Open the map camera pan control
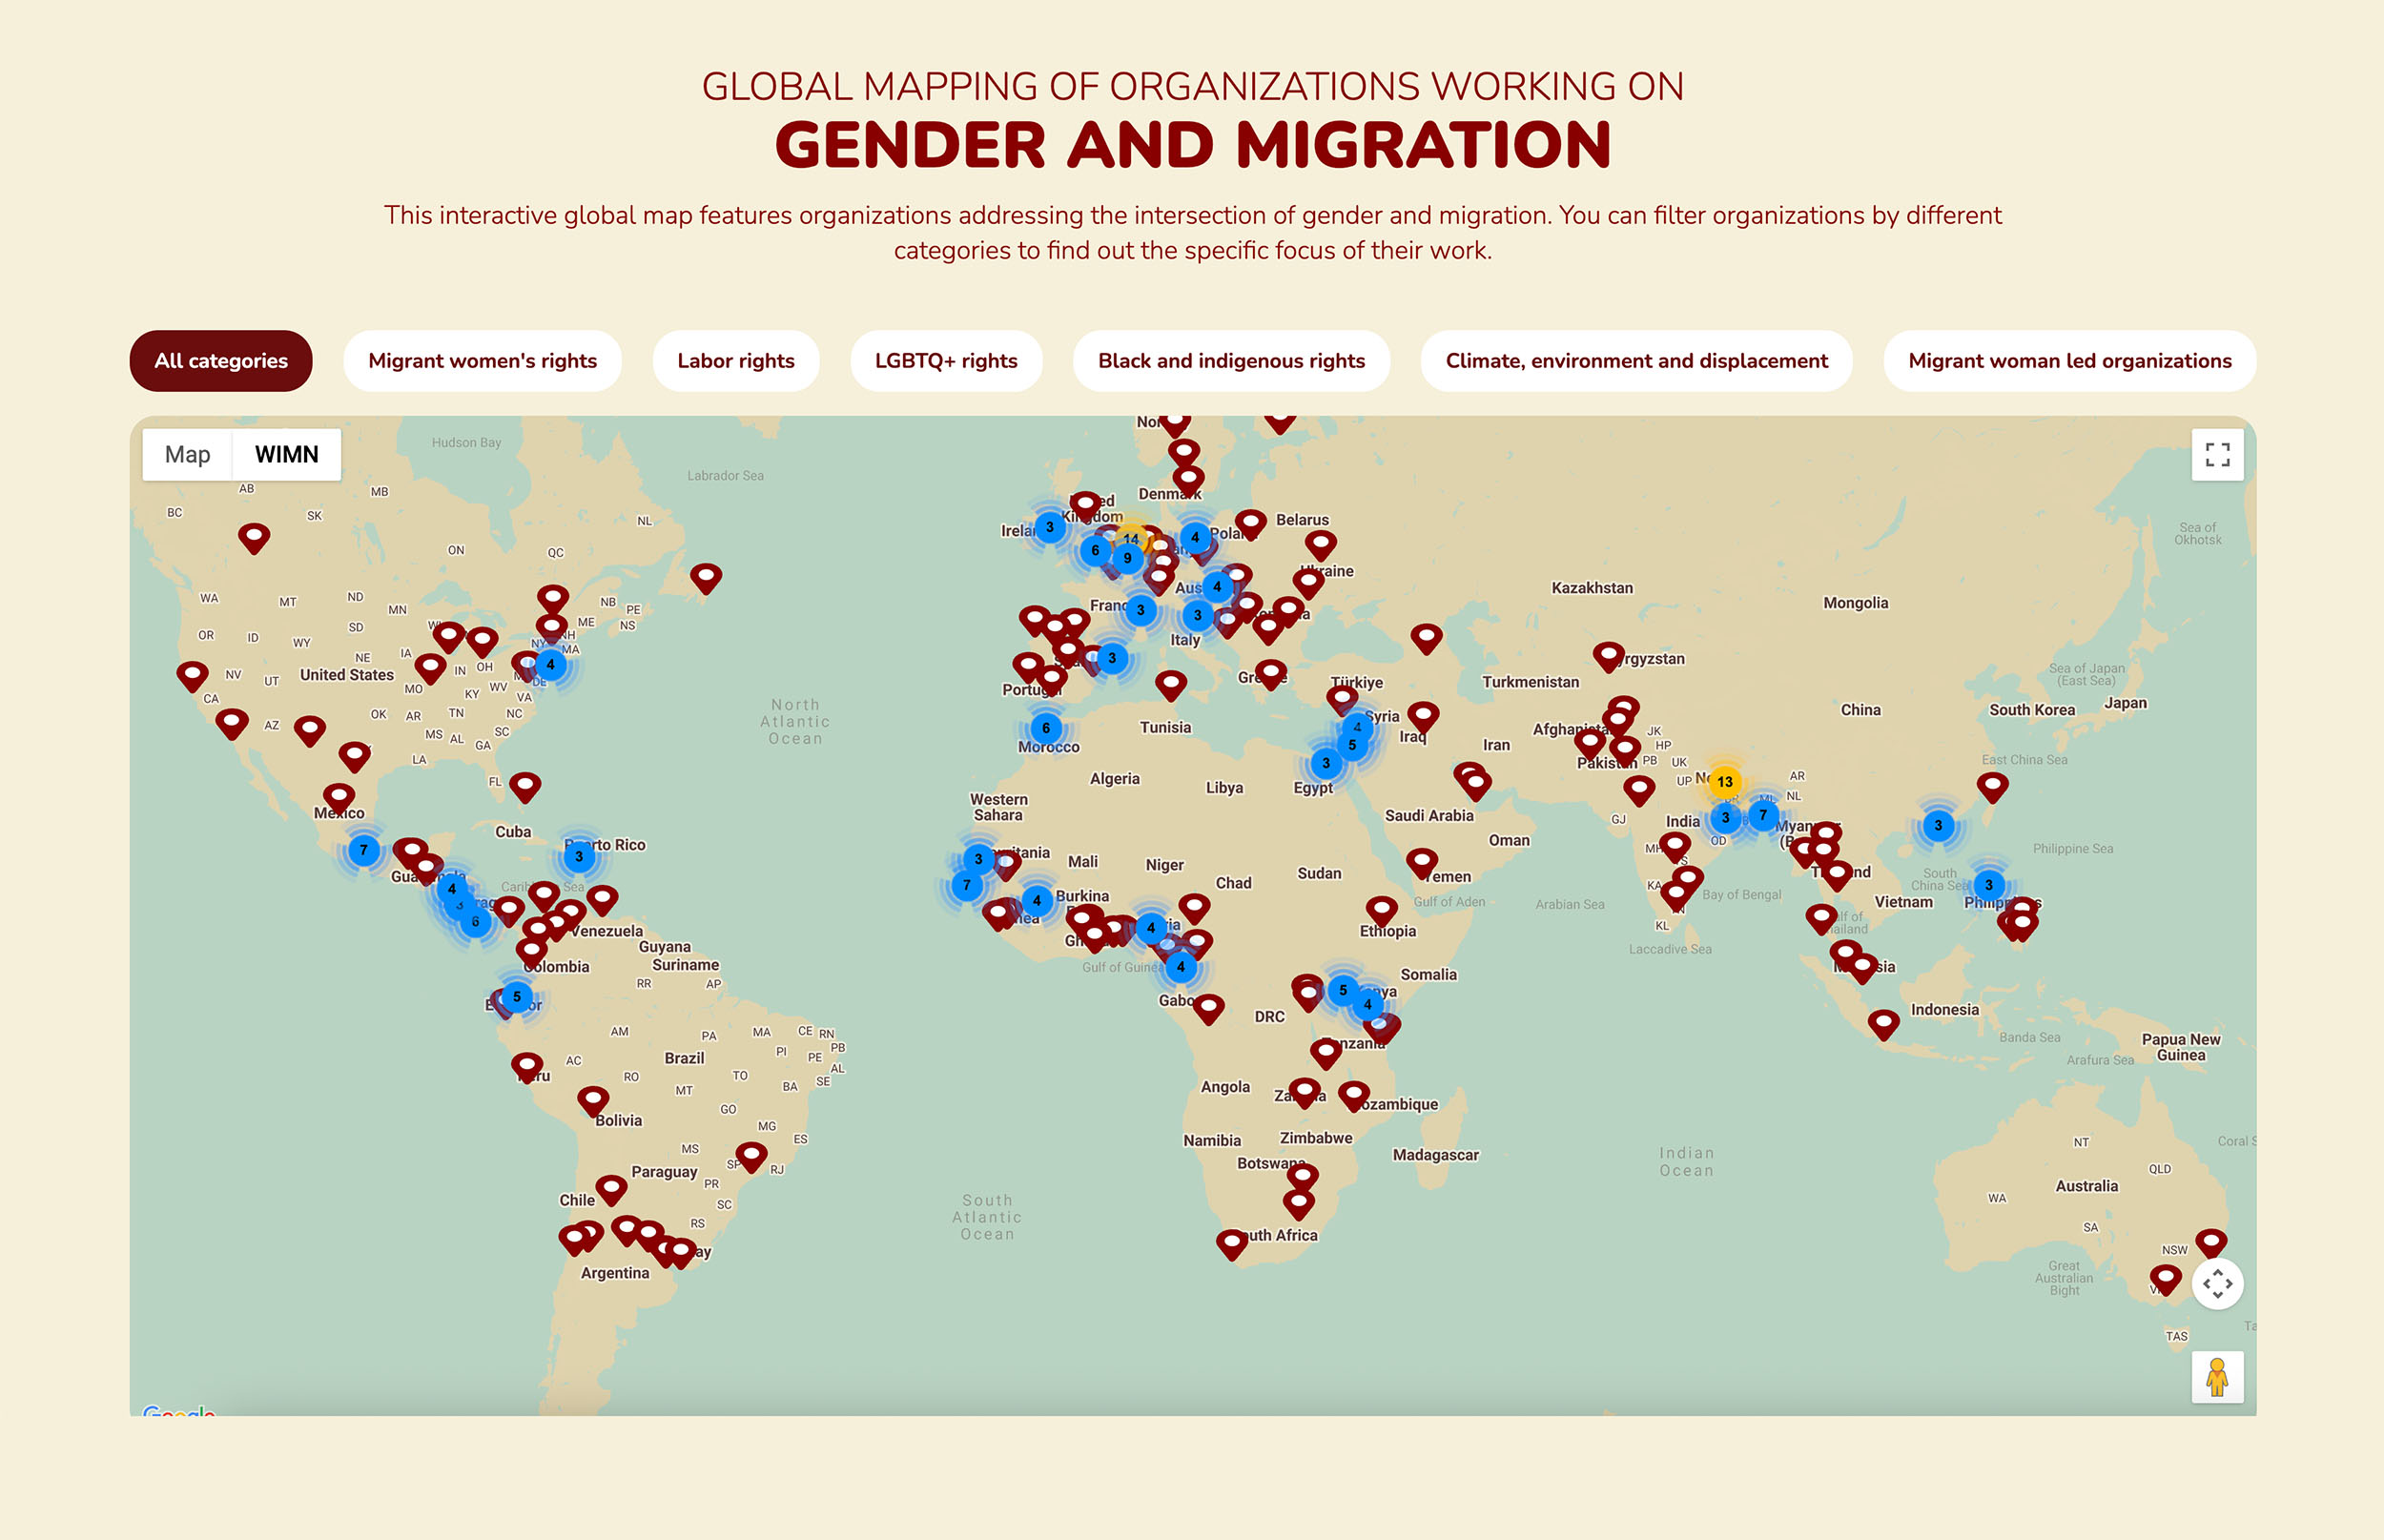The image size is (2384, 1540). 2217,1283
